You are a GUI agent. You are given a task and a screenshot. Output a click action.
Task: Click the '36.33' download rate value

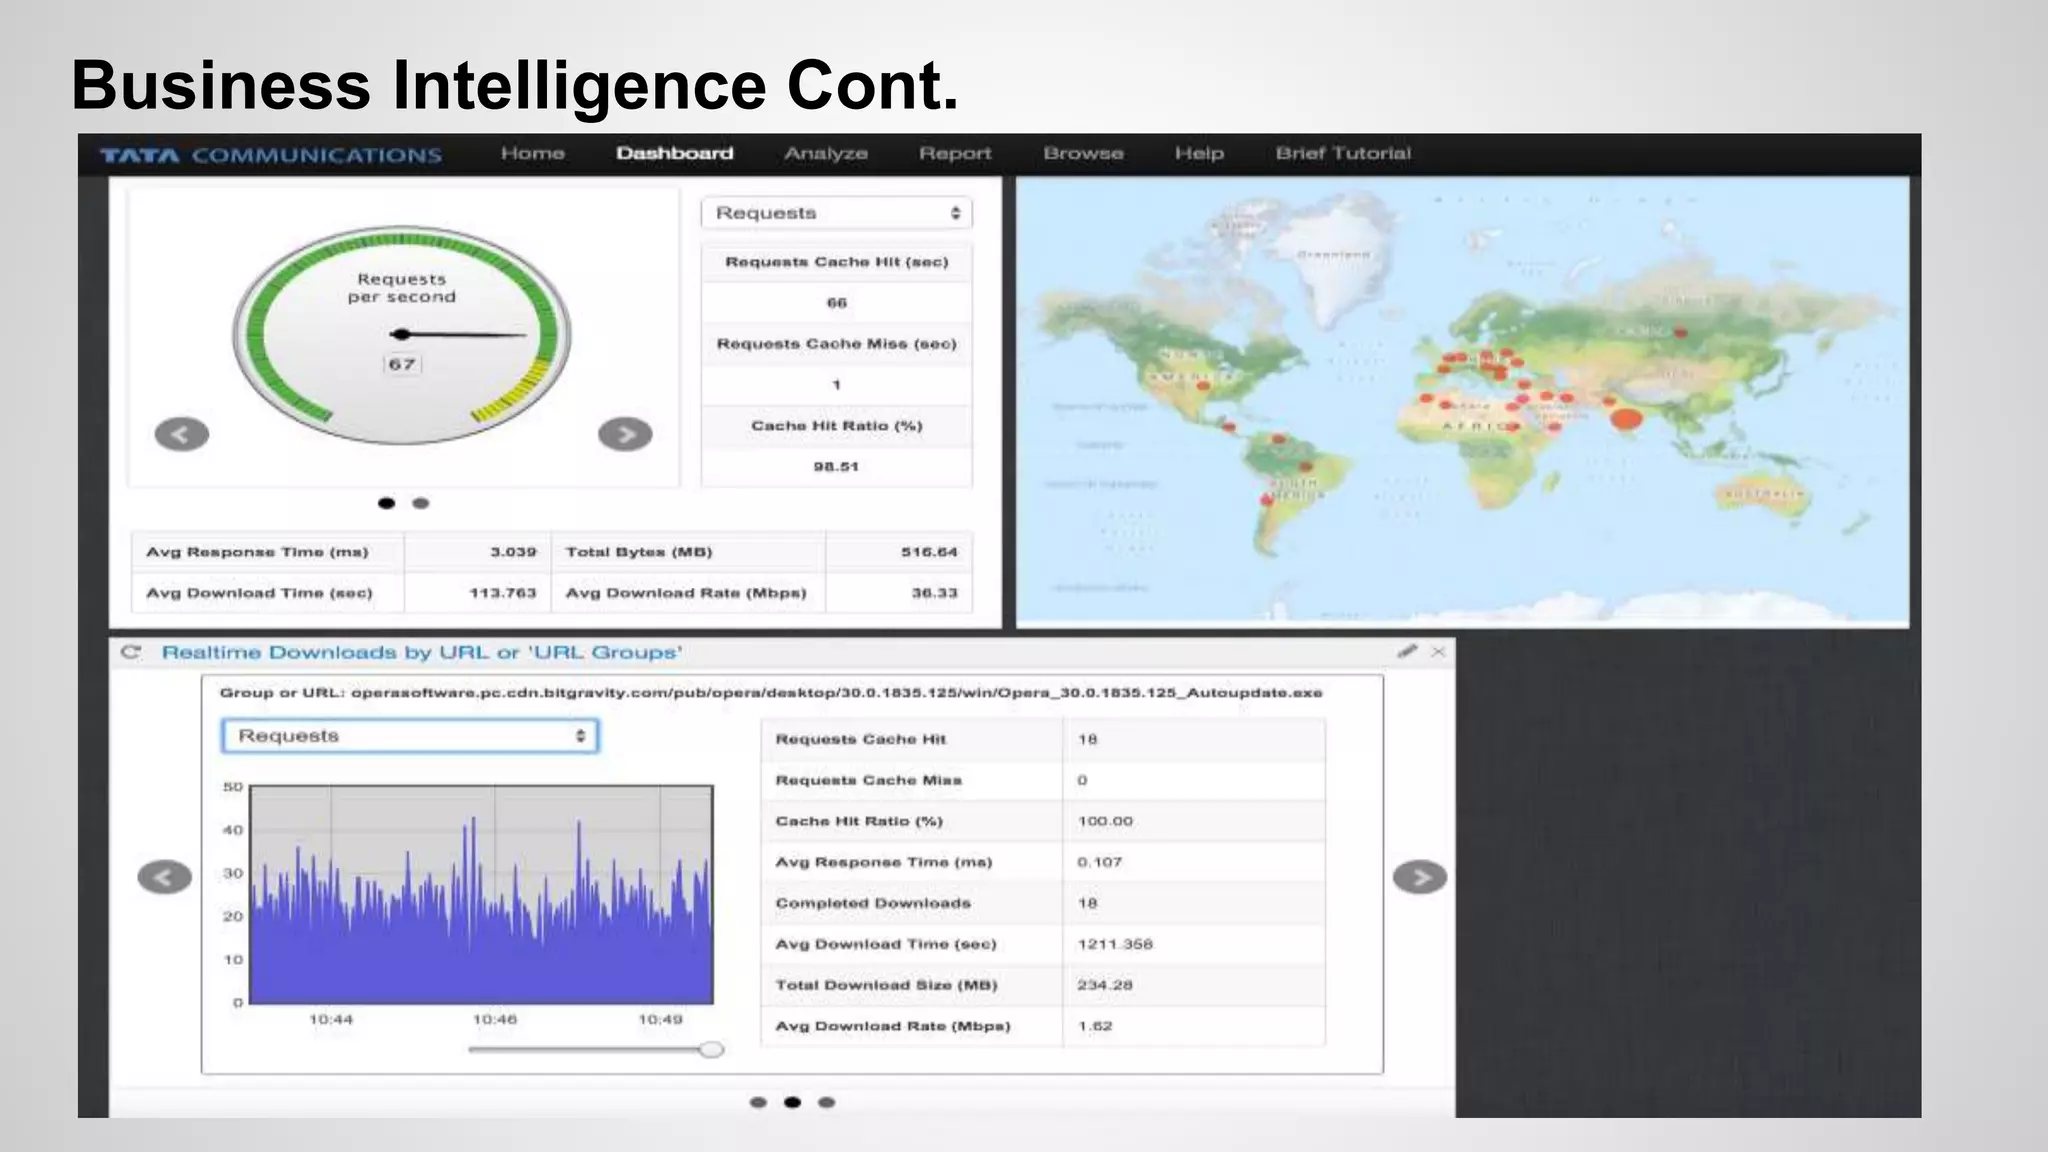[x=934, y=593]
